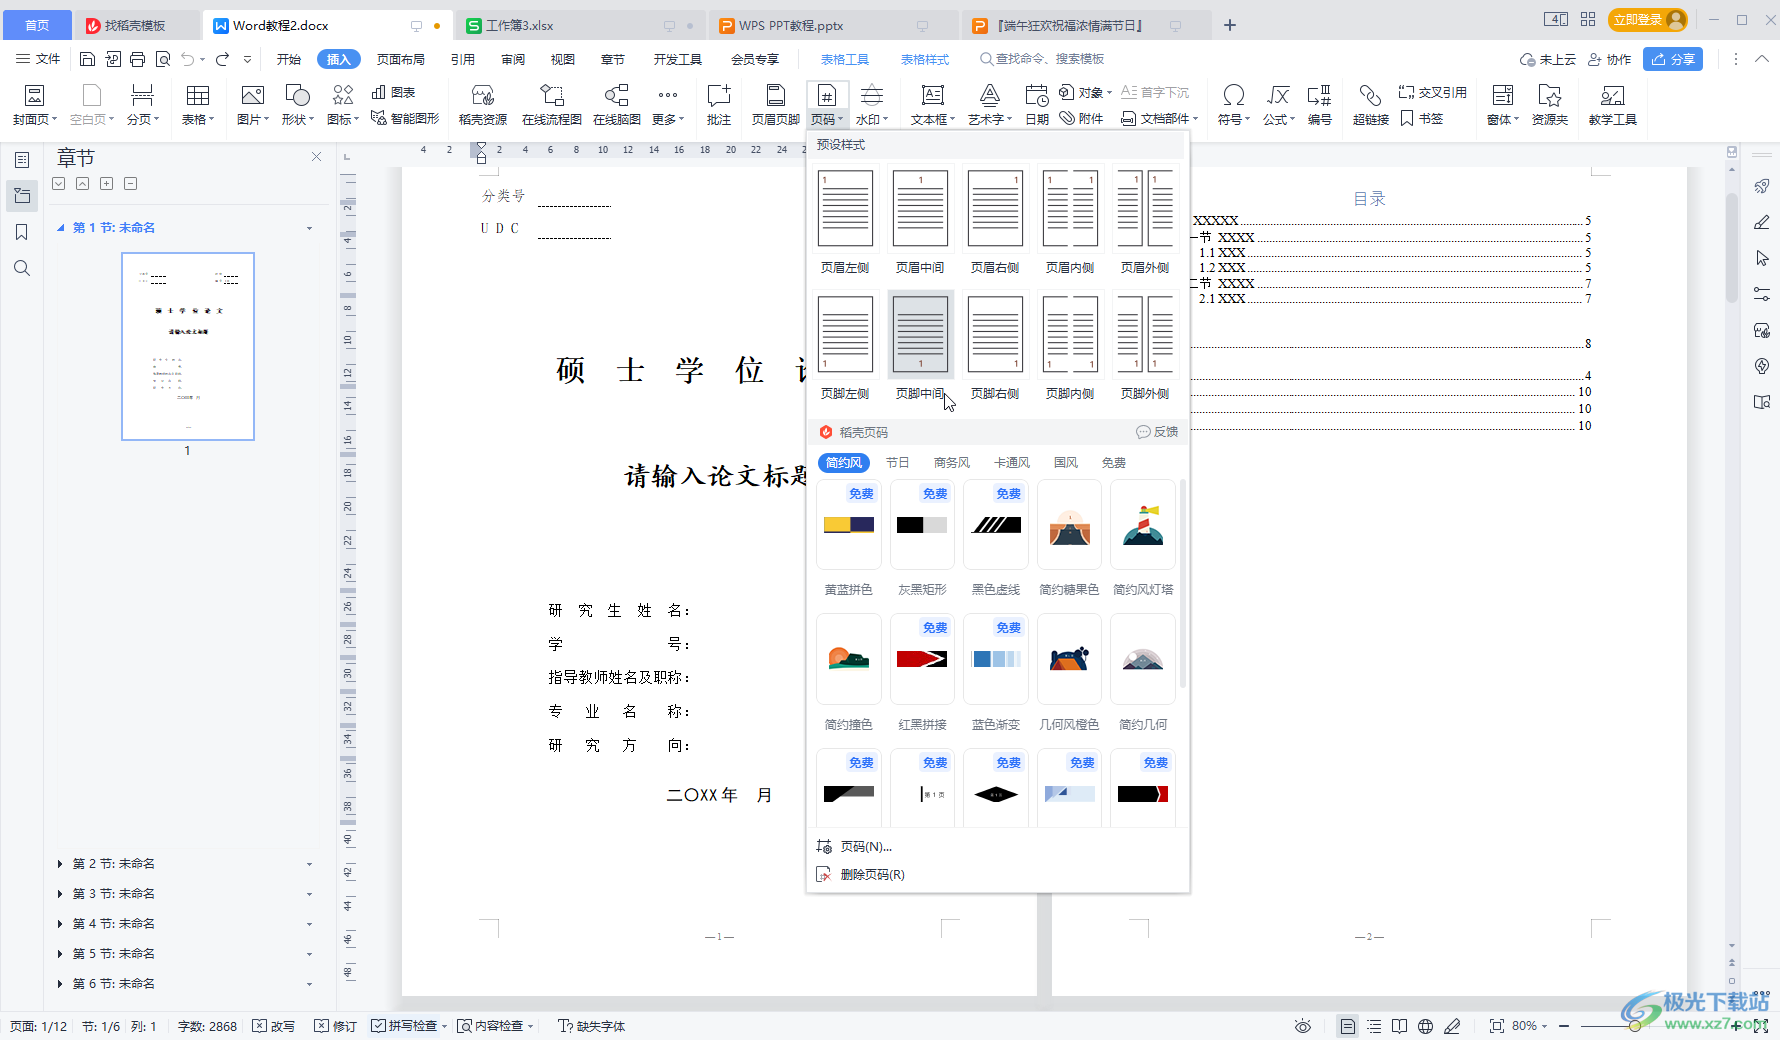Screen dimensions: 1780x1040
Task: Click the zoom out minus button
Action: [1564, 1026]
